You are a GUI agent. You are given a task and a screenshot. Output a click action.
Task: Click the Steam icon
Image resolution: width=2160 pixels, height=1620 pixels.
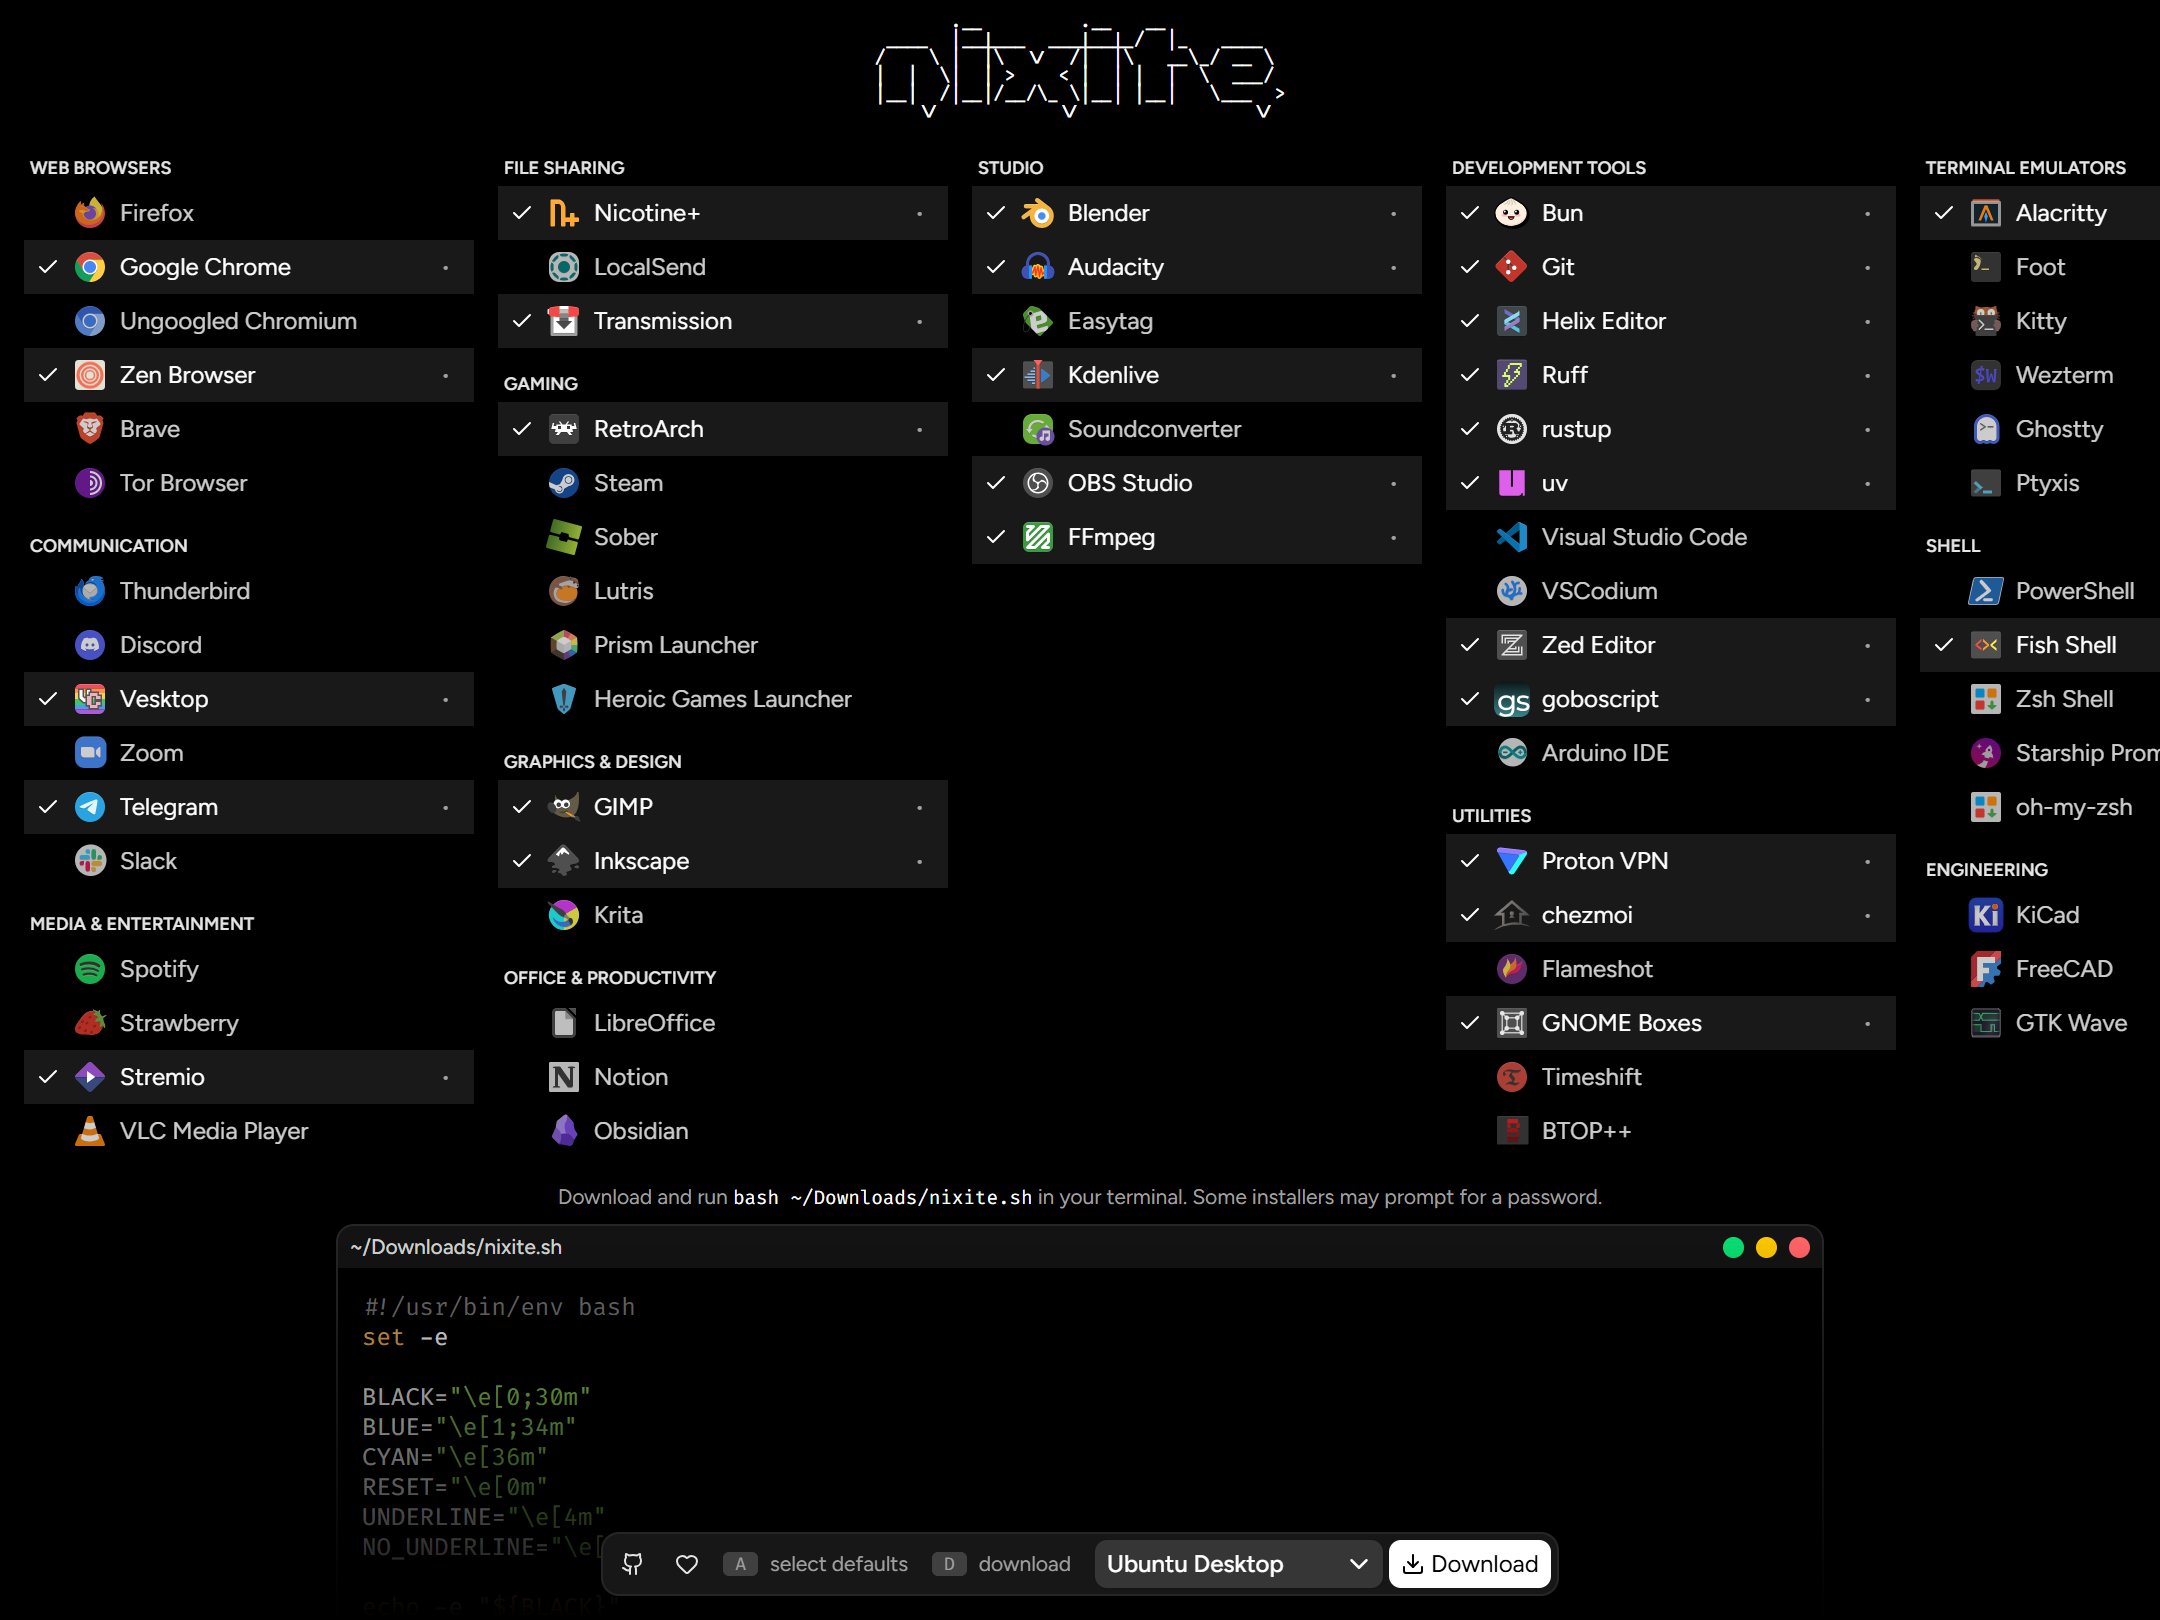pyautogui.click(x=564, y=483)
